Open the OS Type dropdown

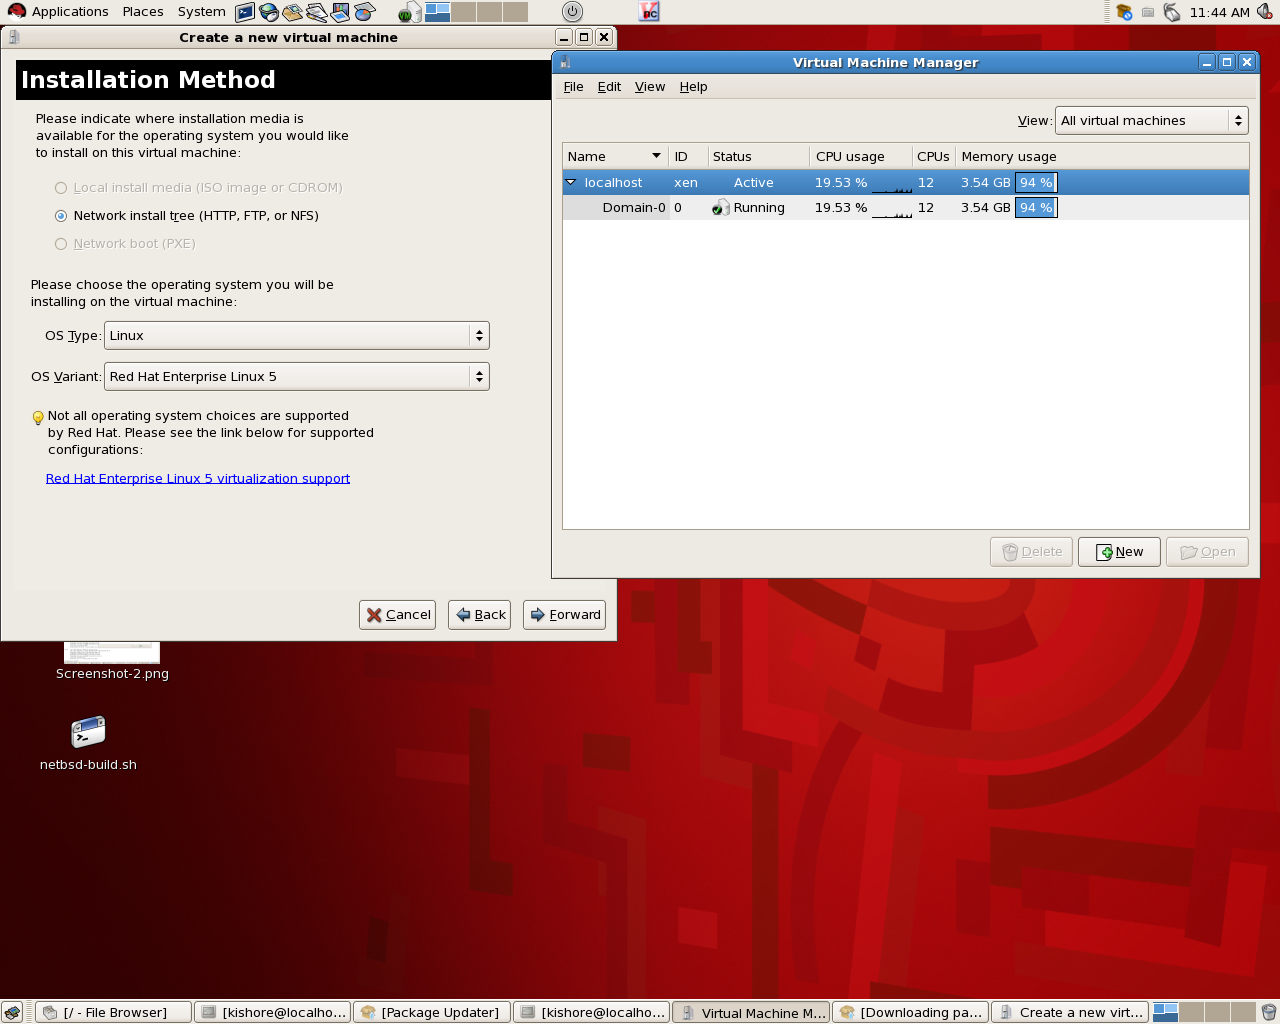[296, 336]
